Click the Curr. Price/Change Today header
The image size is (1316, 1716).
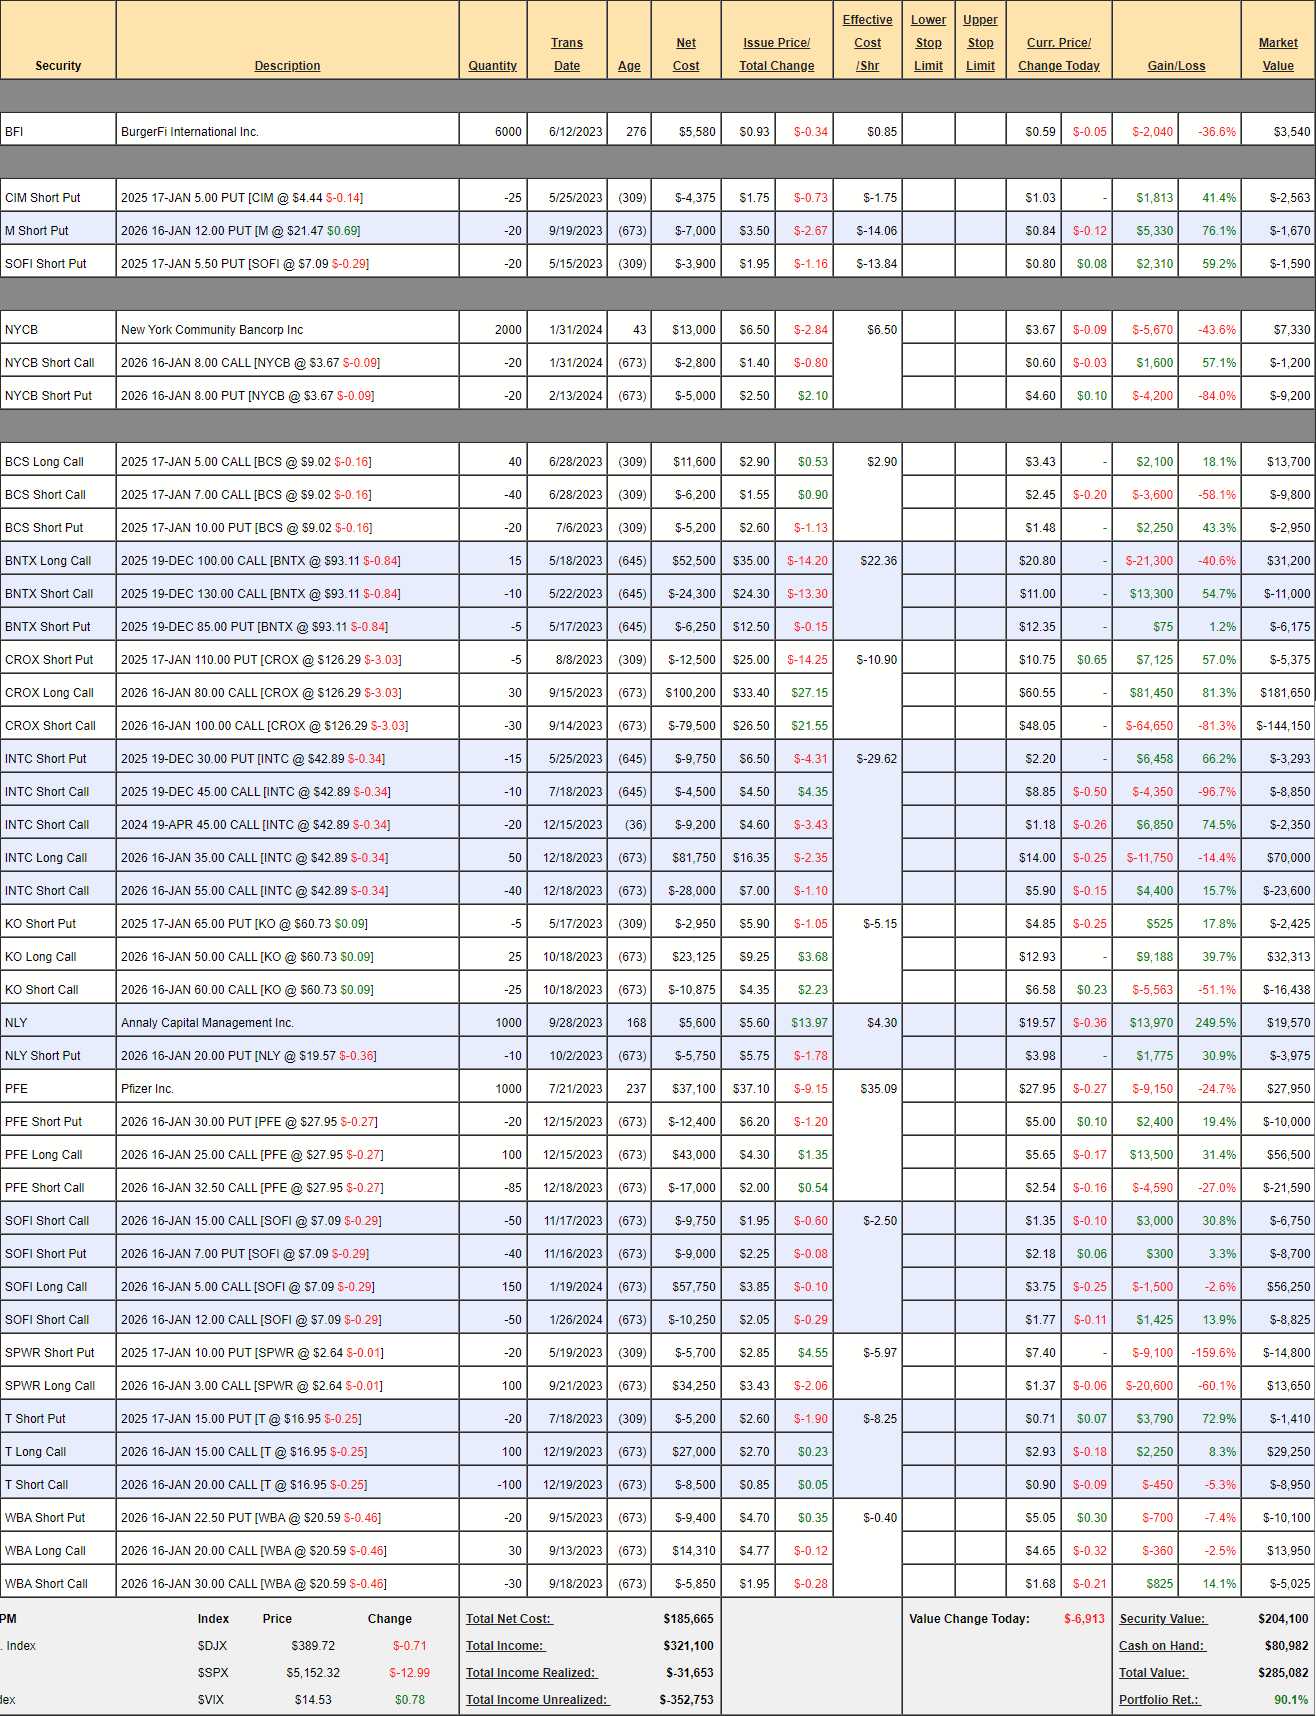point(1058,54)
